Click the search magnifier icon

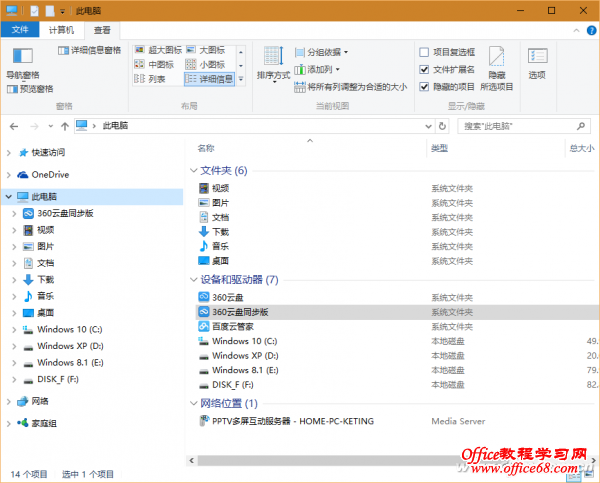(581, 126)
